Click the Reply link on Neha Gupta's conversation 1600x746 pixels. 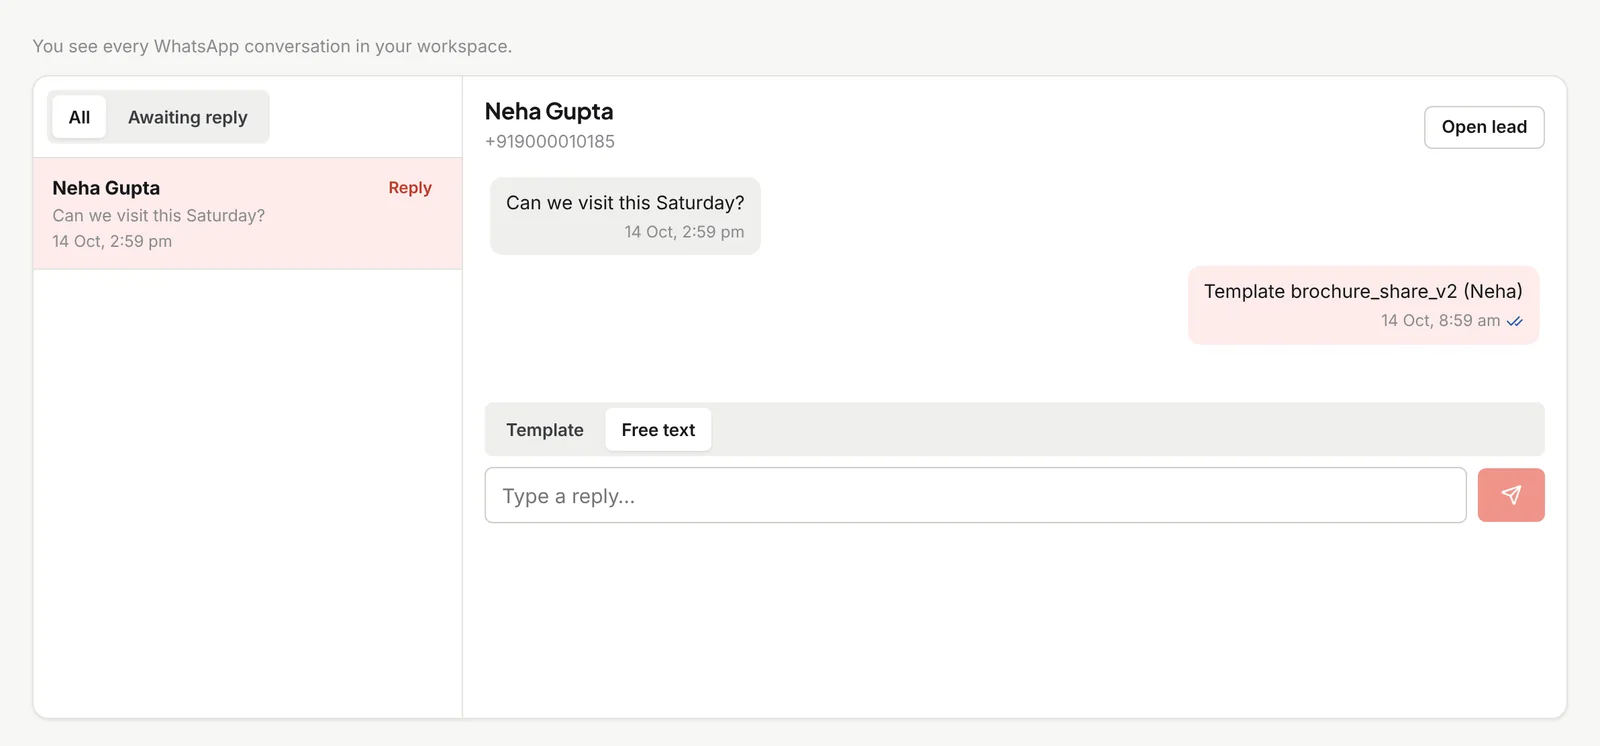coord(410,188)
